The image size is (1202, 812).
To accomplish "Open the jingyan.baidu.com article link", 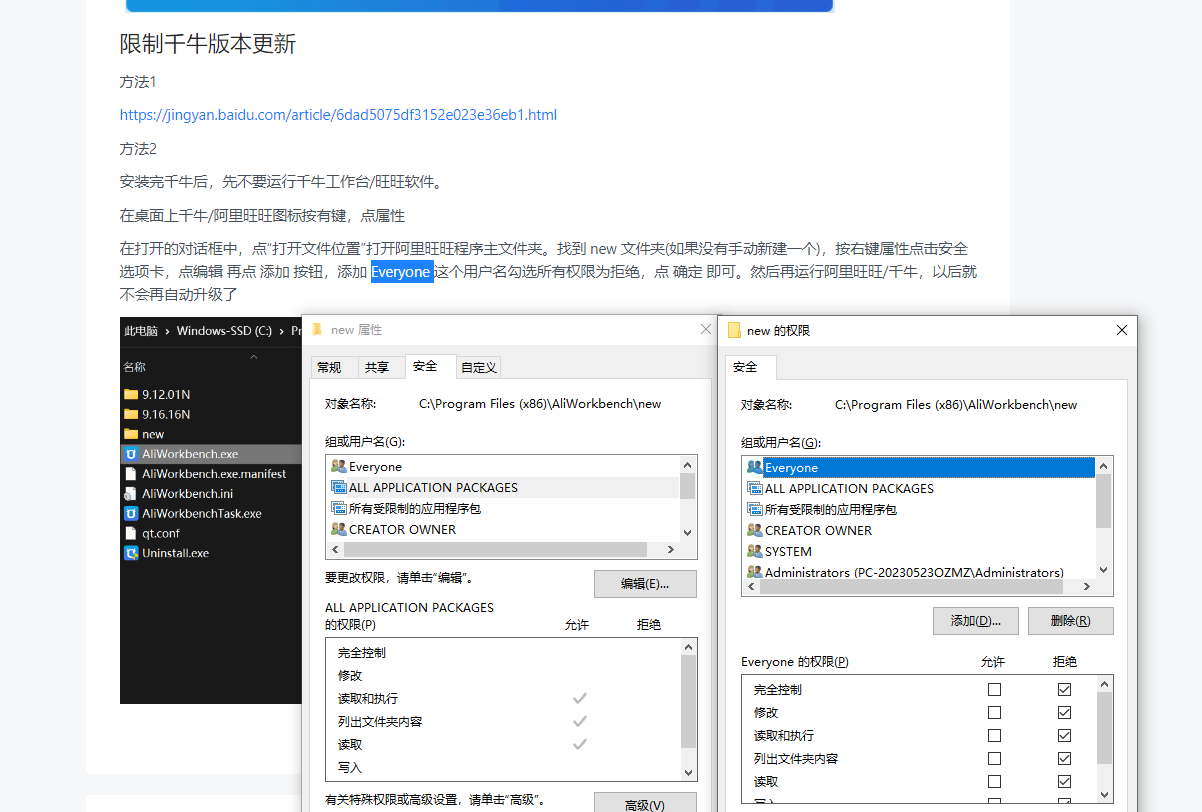I will pos(338,115).
